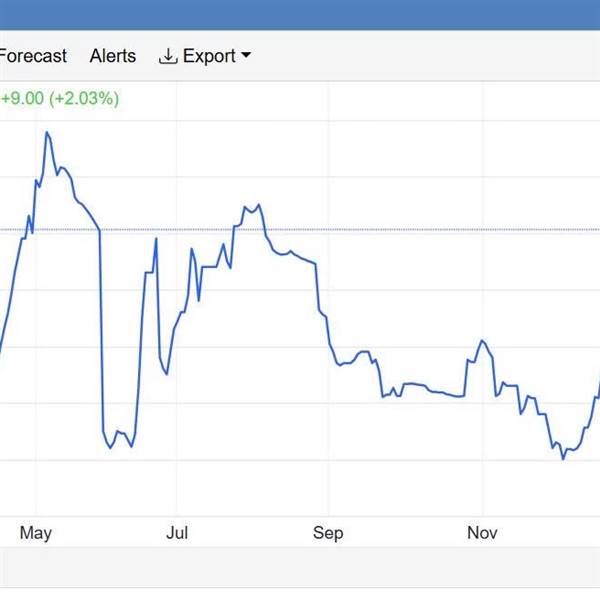
Task: Click the line's flat section in October
Action: [x=440, y=394]
